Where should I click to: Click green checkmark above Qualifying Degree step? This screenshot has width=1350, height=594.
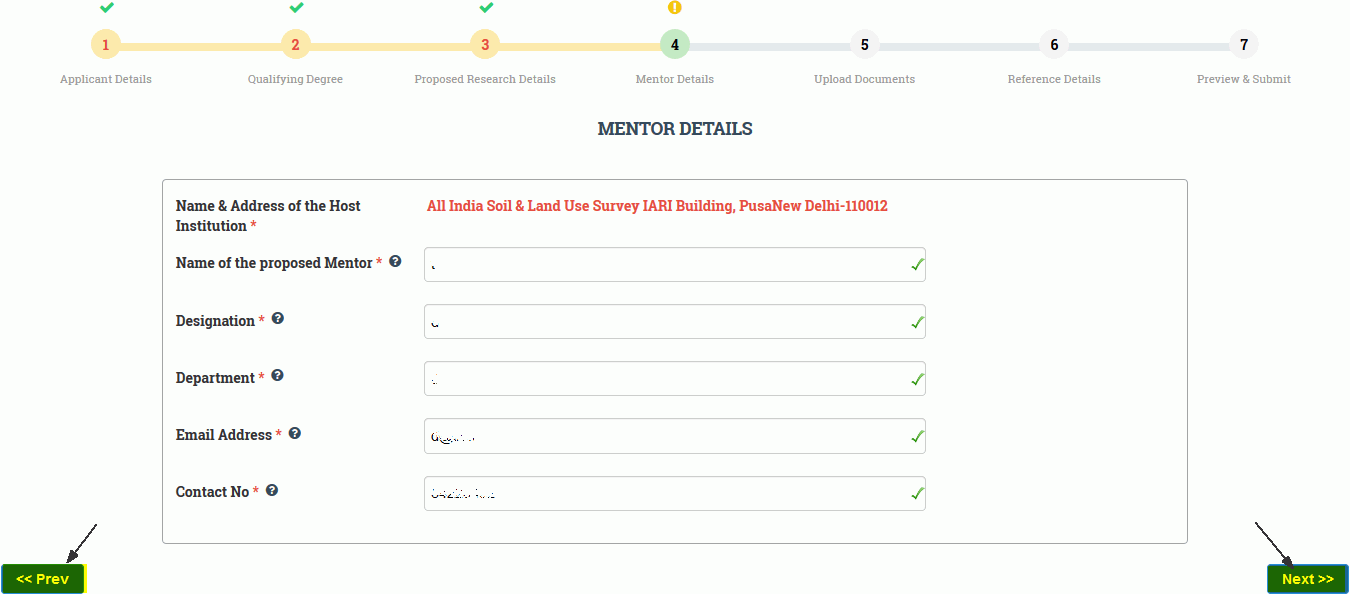tap(296, 8)
